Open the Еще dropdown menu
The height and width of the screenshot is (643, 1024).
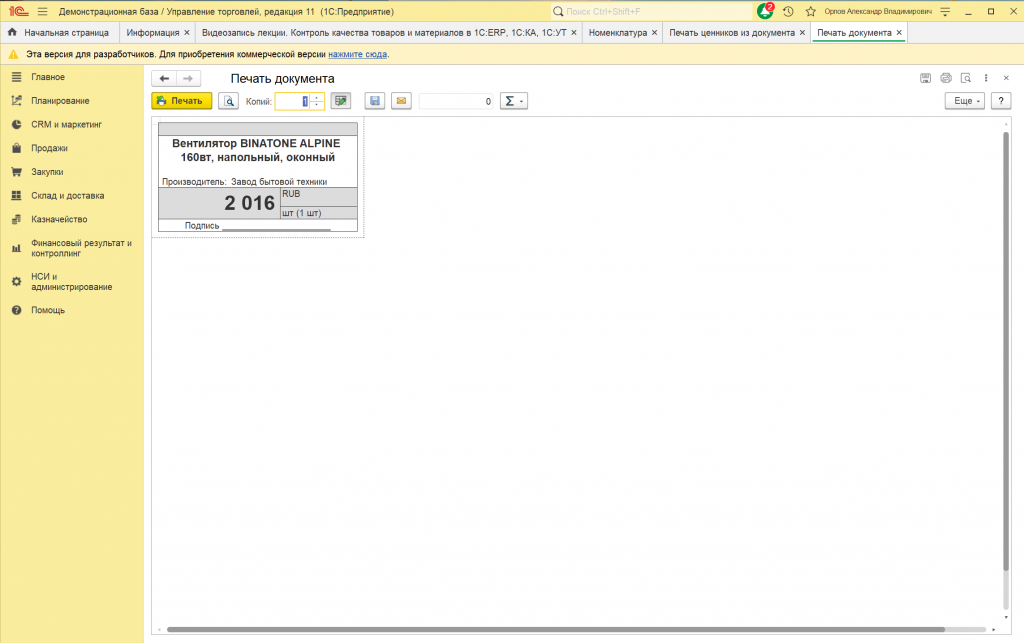(965, 101)
